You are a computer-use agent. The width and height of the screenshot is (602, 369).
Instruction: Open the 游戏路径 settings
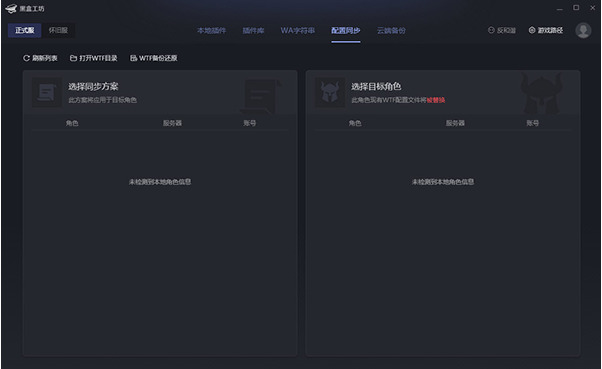[546, 30]
